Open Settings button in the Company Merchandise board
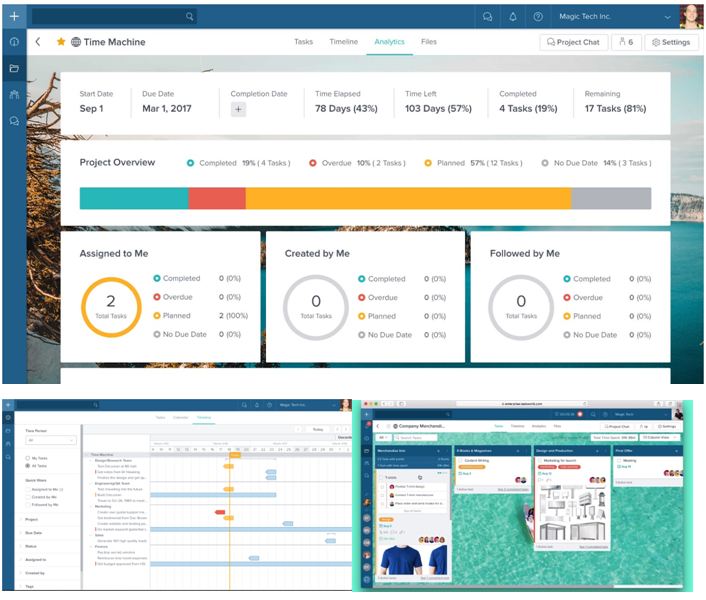Screen dimensions: 706x600 pyautogui.click(x=667, y=426)
